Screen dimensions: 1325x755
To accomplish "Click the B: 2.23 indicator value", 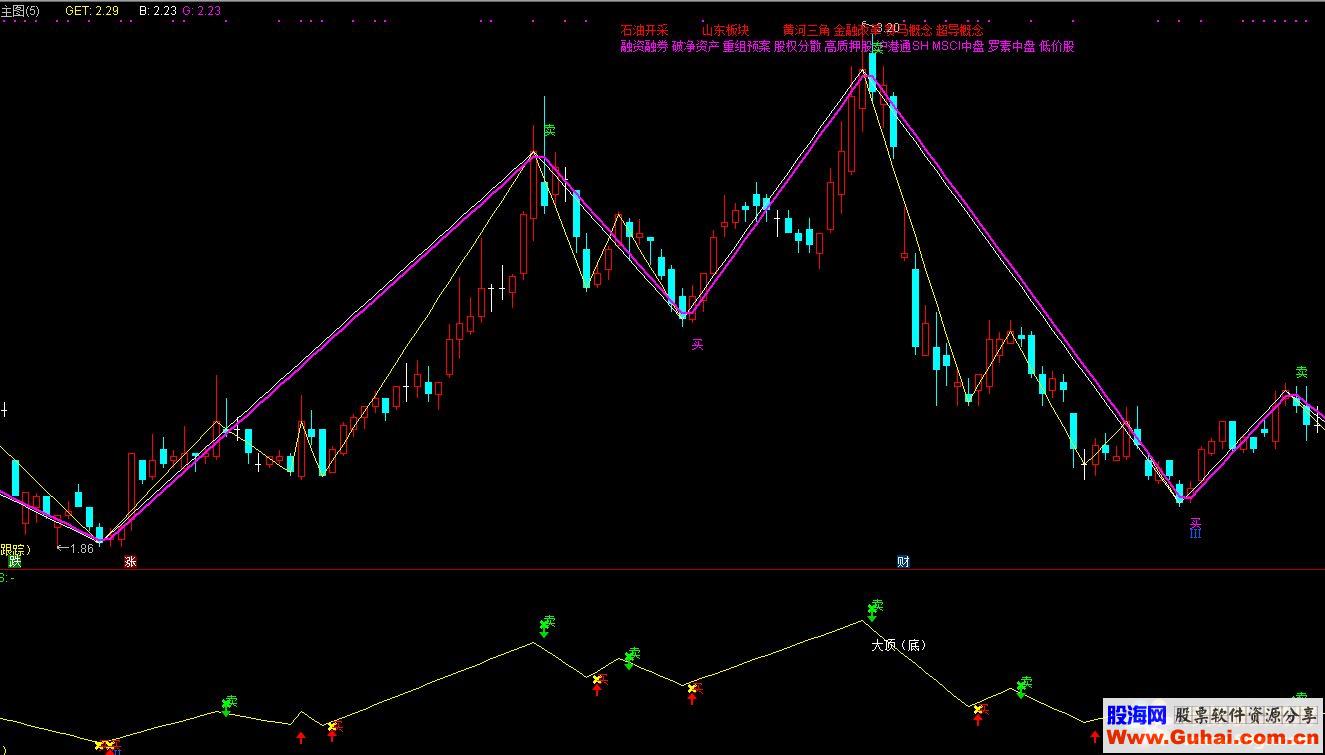I will pyautogui.click(x=158, y=10).
